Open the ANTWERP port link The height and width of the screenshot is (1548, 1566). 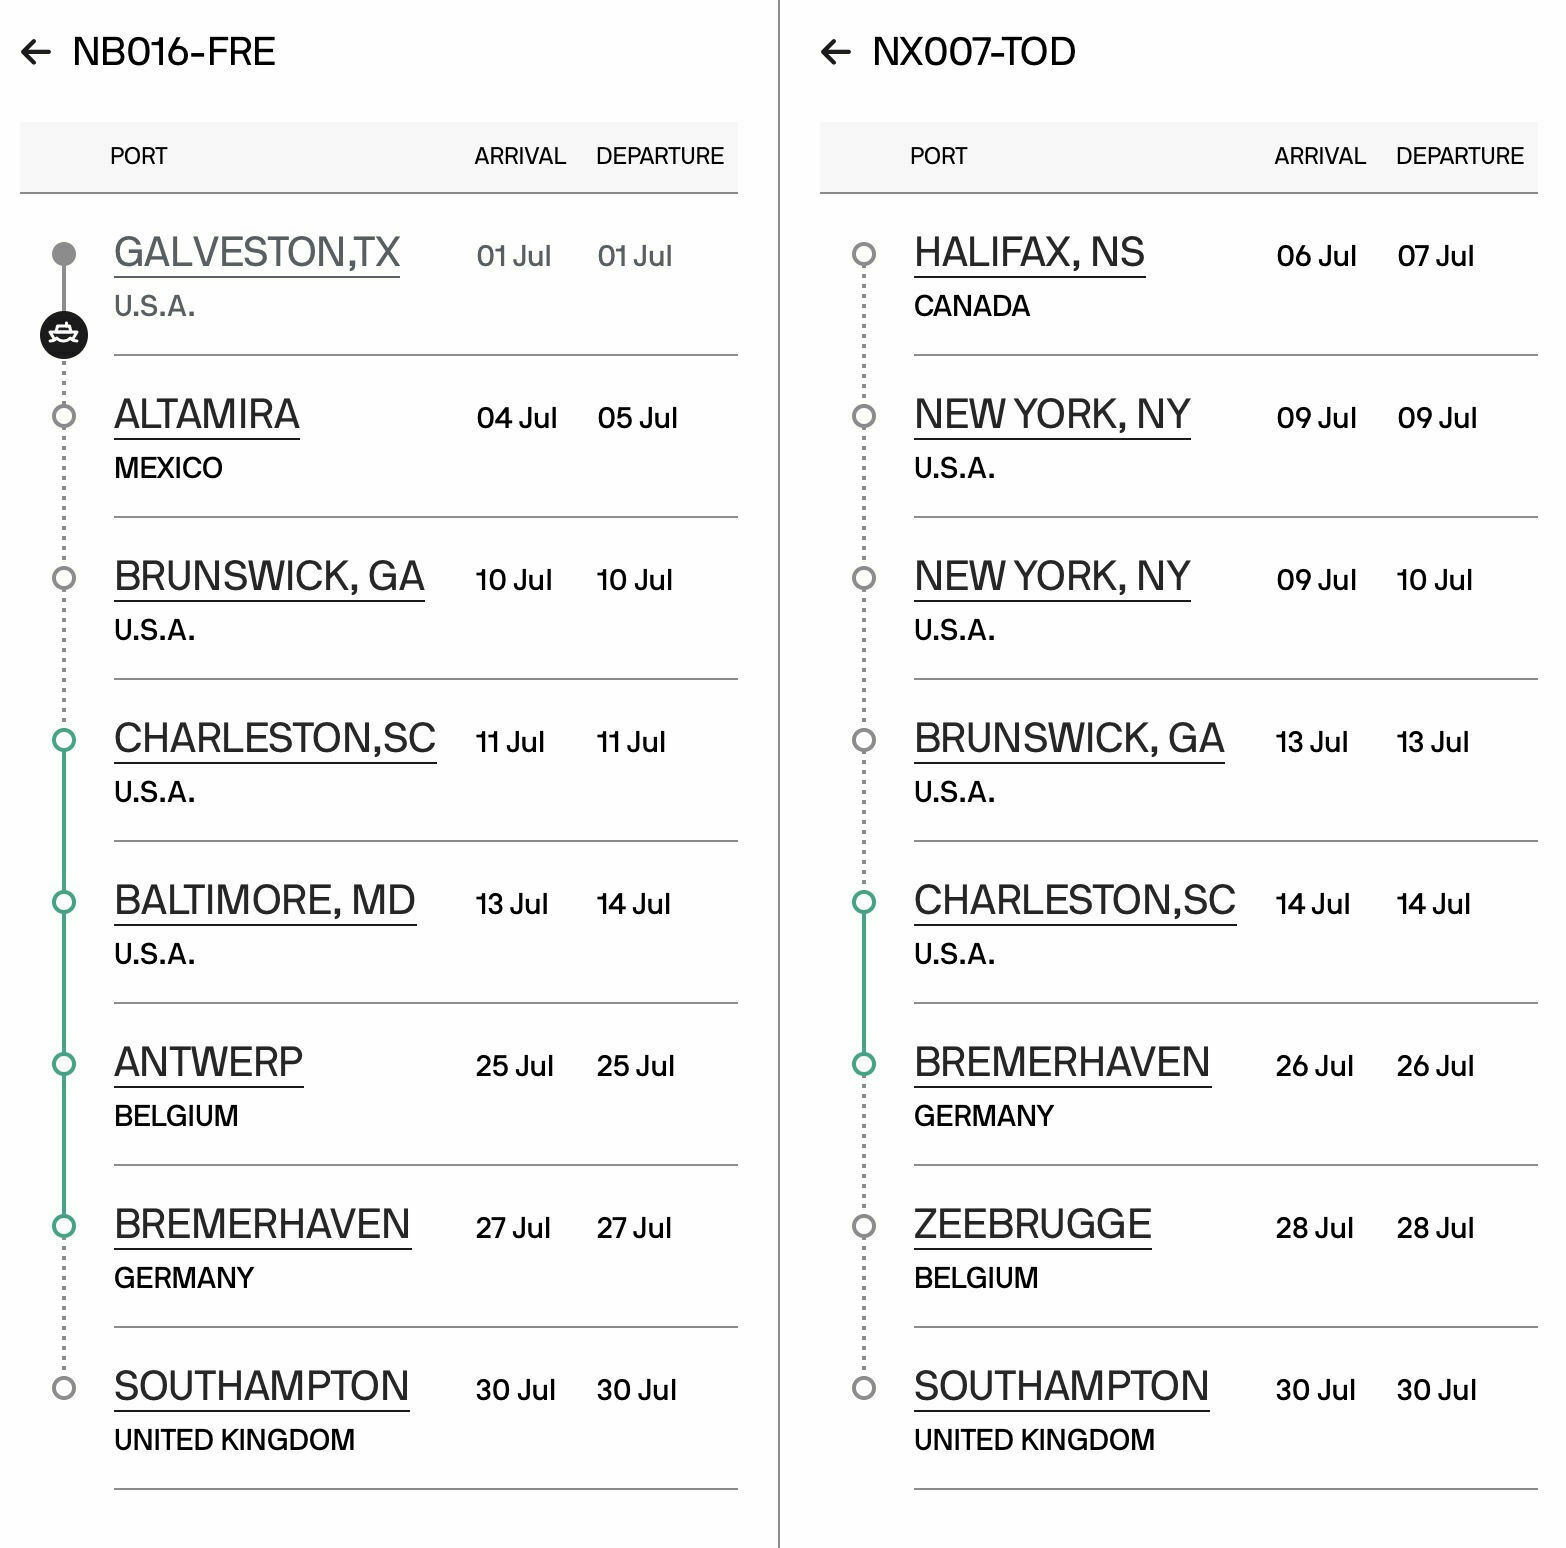tap(208, 1063)
